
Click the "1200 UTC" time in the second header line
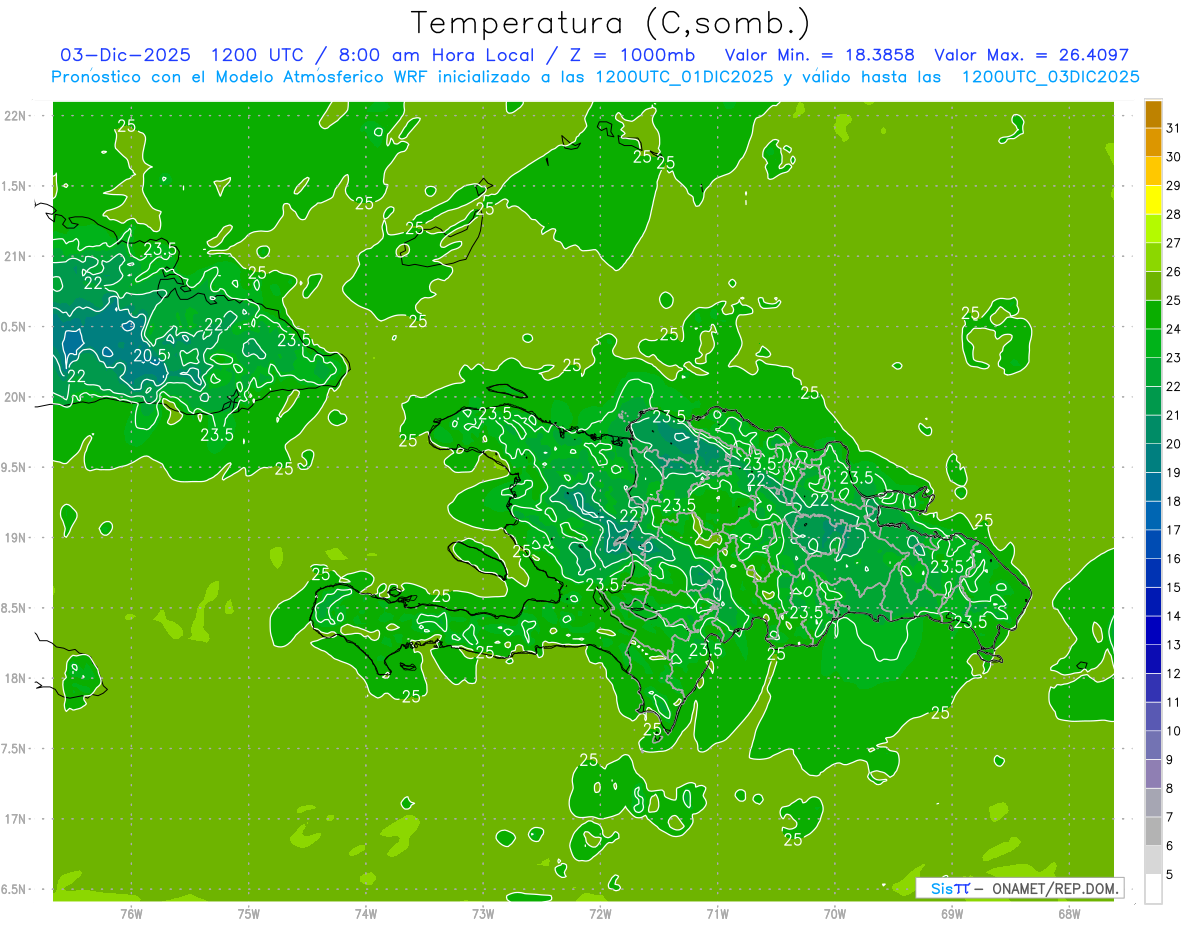258,55
